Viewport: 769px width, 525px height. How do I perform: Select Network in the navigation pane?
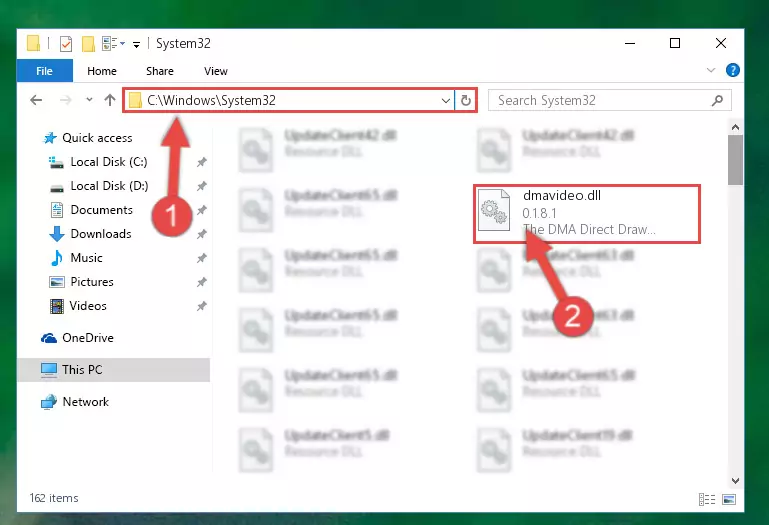coord(85,402)
